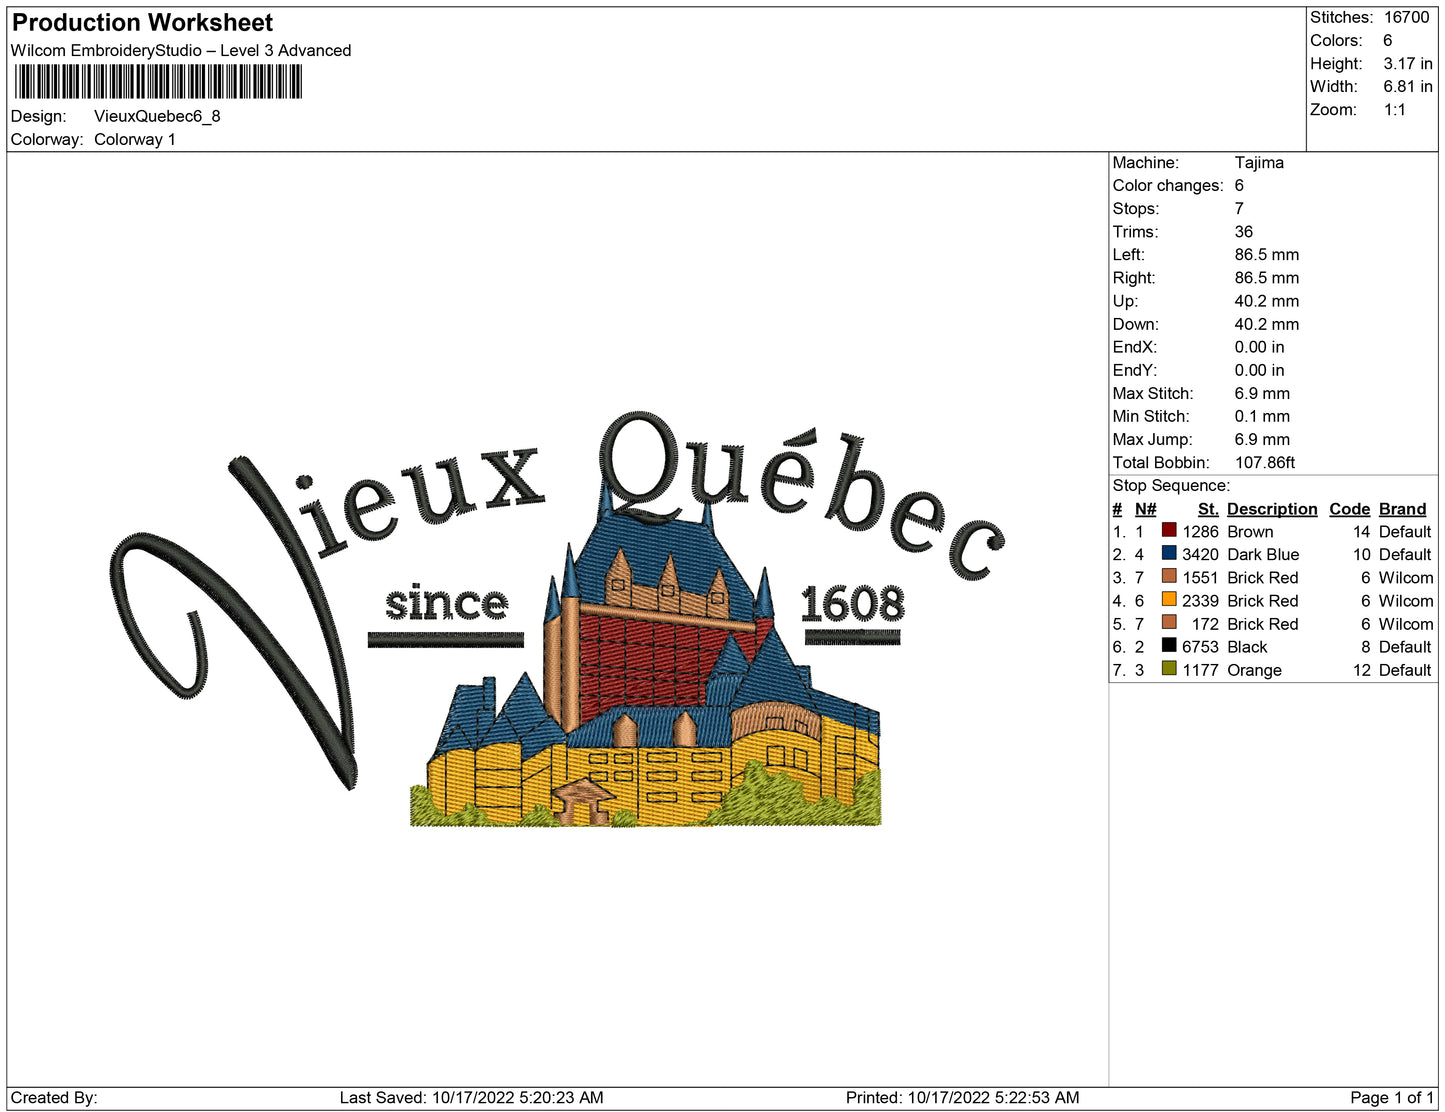
Task: Click the "Production Worksheet" heading
Action: (x=142, y=22)
